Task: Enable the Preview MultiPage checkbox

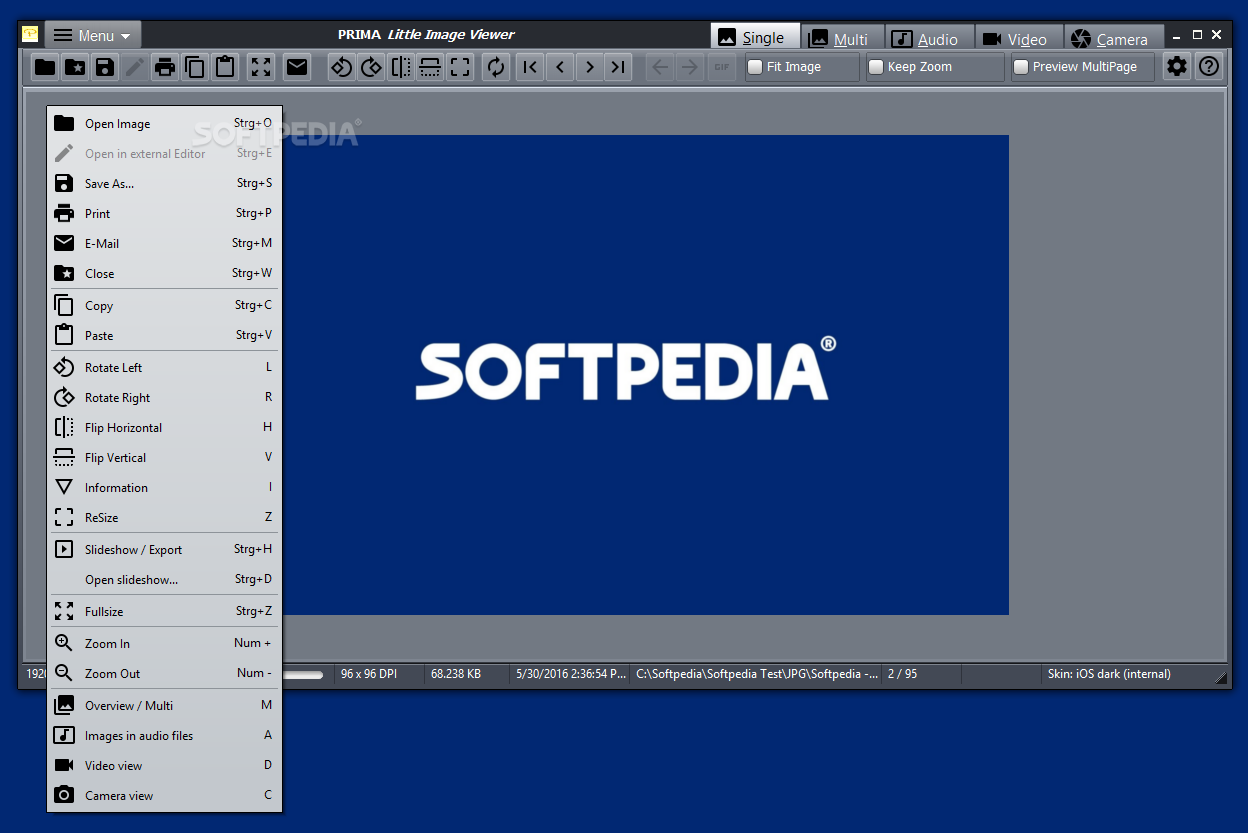Action: tap(1021, 67)
